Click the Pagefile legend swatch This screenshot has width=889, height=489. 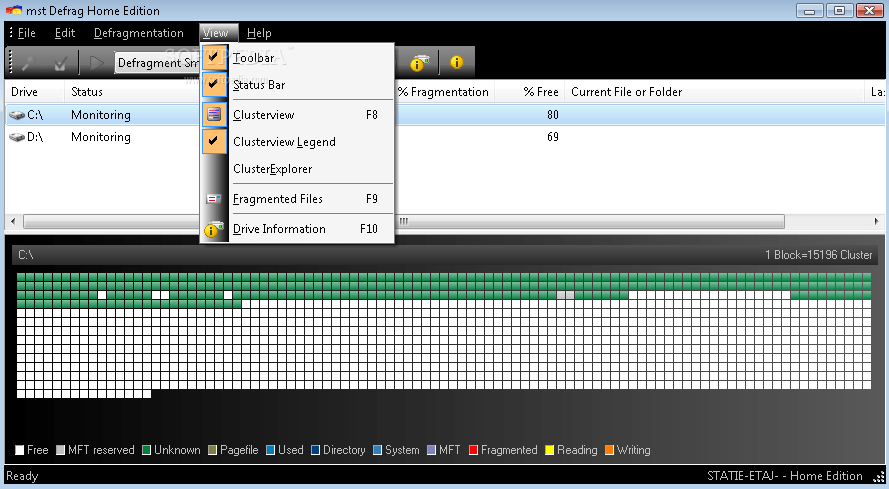[213, 450]
